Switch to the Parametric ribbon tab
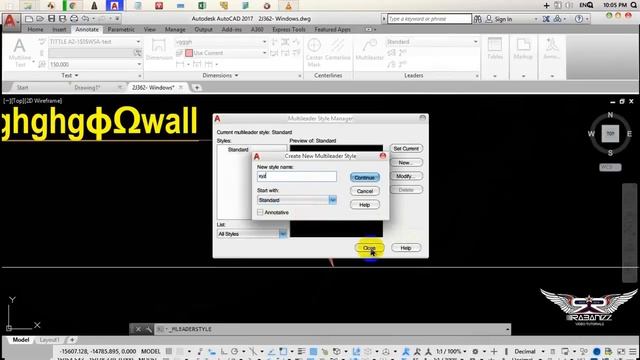This screenshot has height=360, width=640. point(121,29)
